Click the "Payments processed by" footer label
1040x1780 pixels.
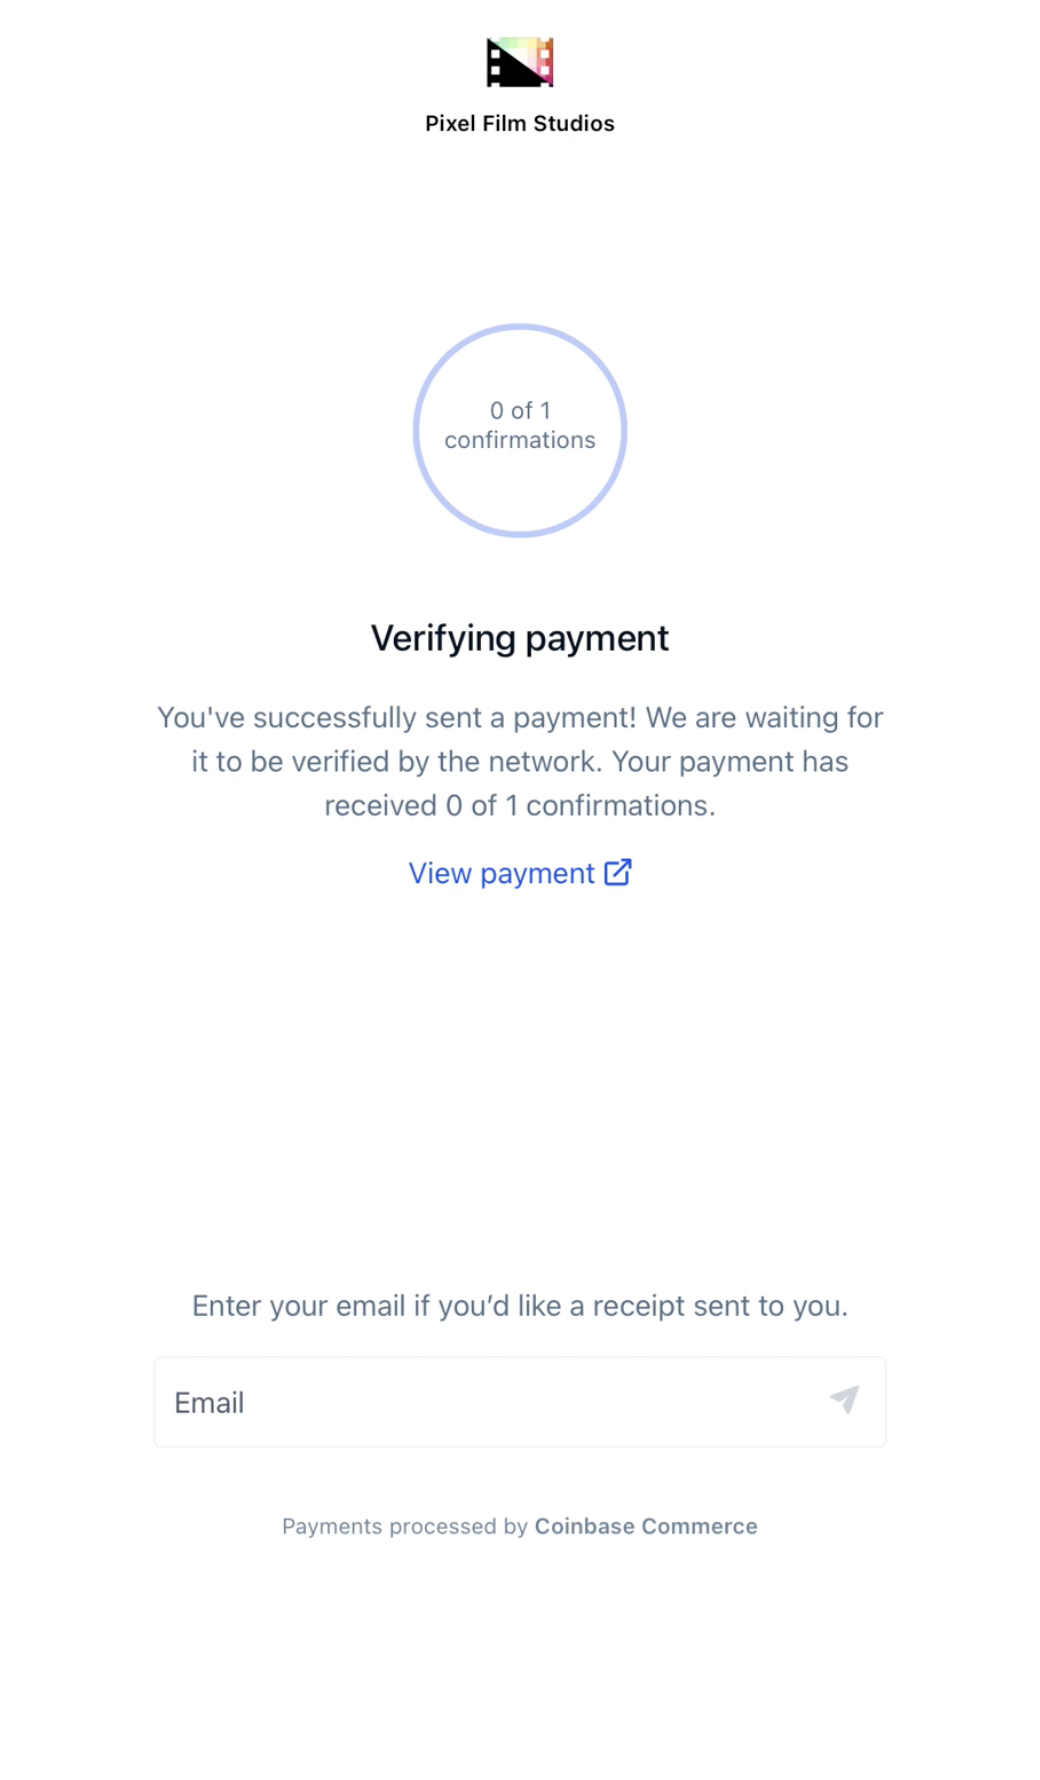[x=404, y=1526]
